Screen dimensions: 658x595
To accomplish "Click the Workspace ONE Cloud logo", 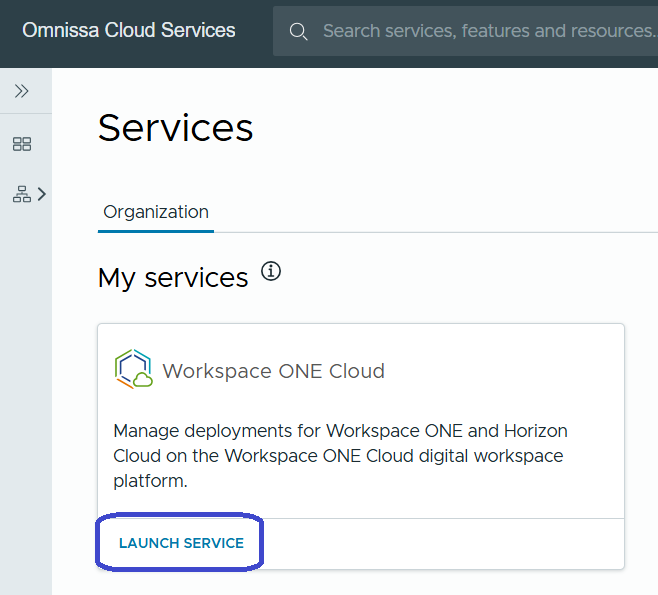I will point(134,369).
